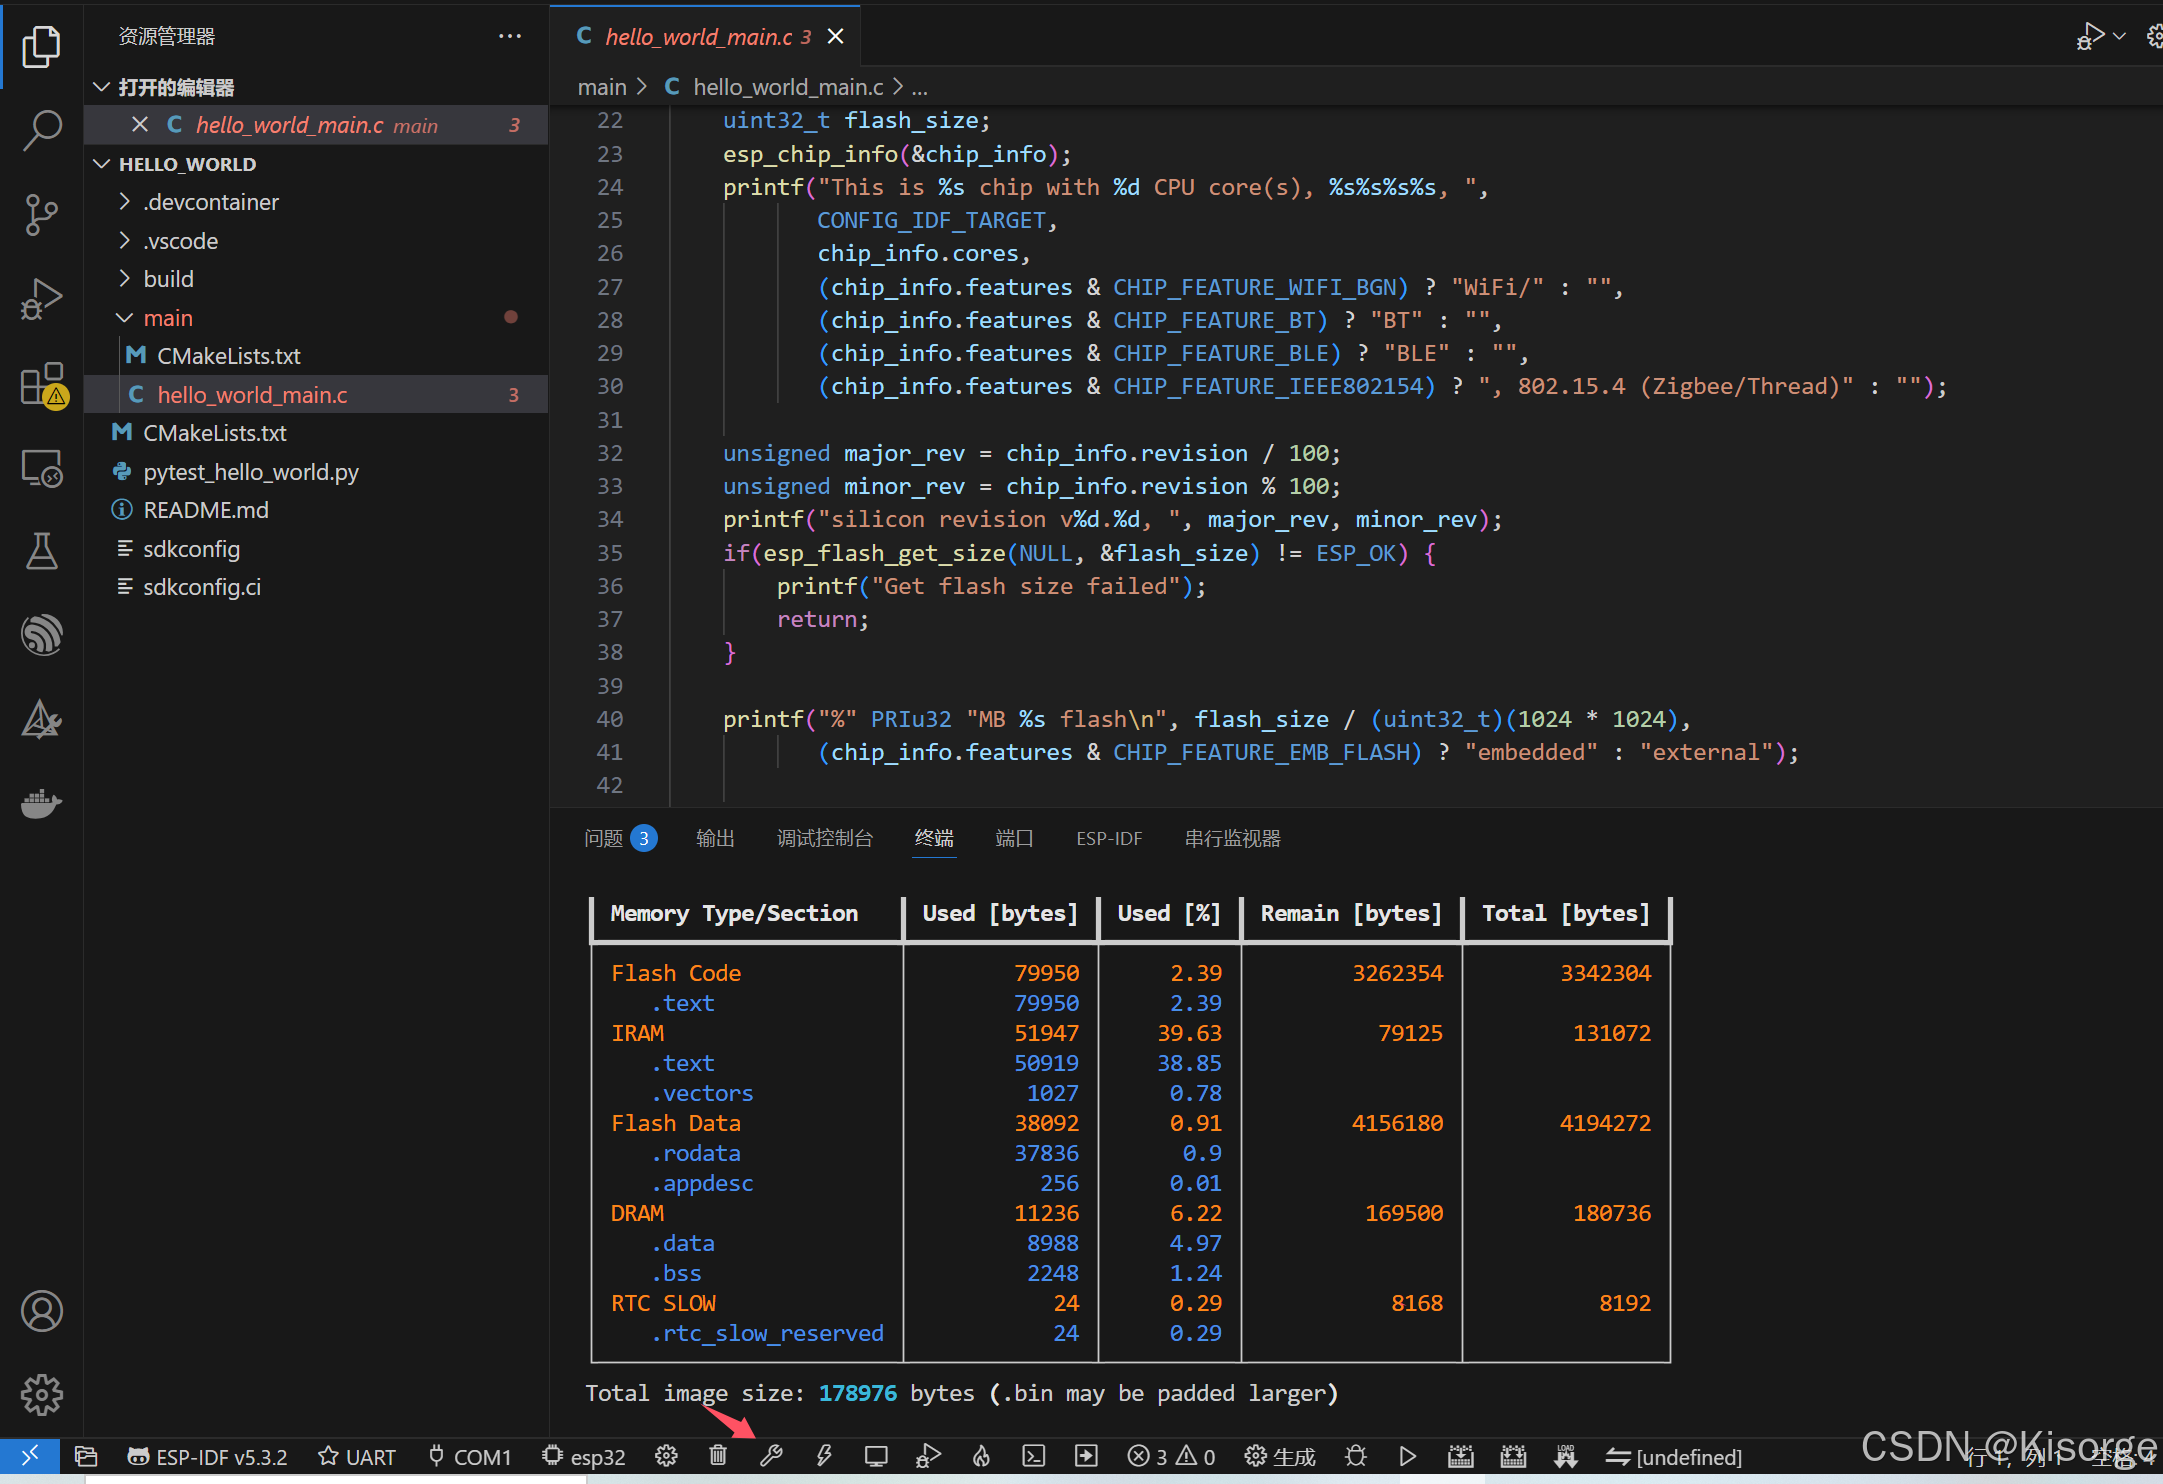Open ESP-IDF terminal icon in status bar

tap(1034, 1456)
